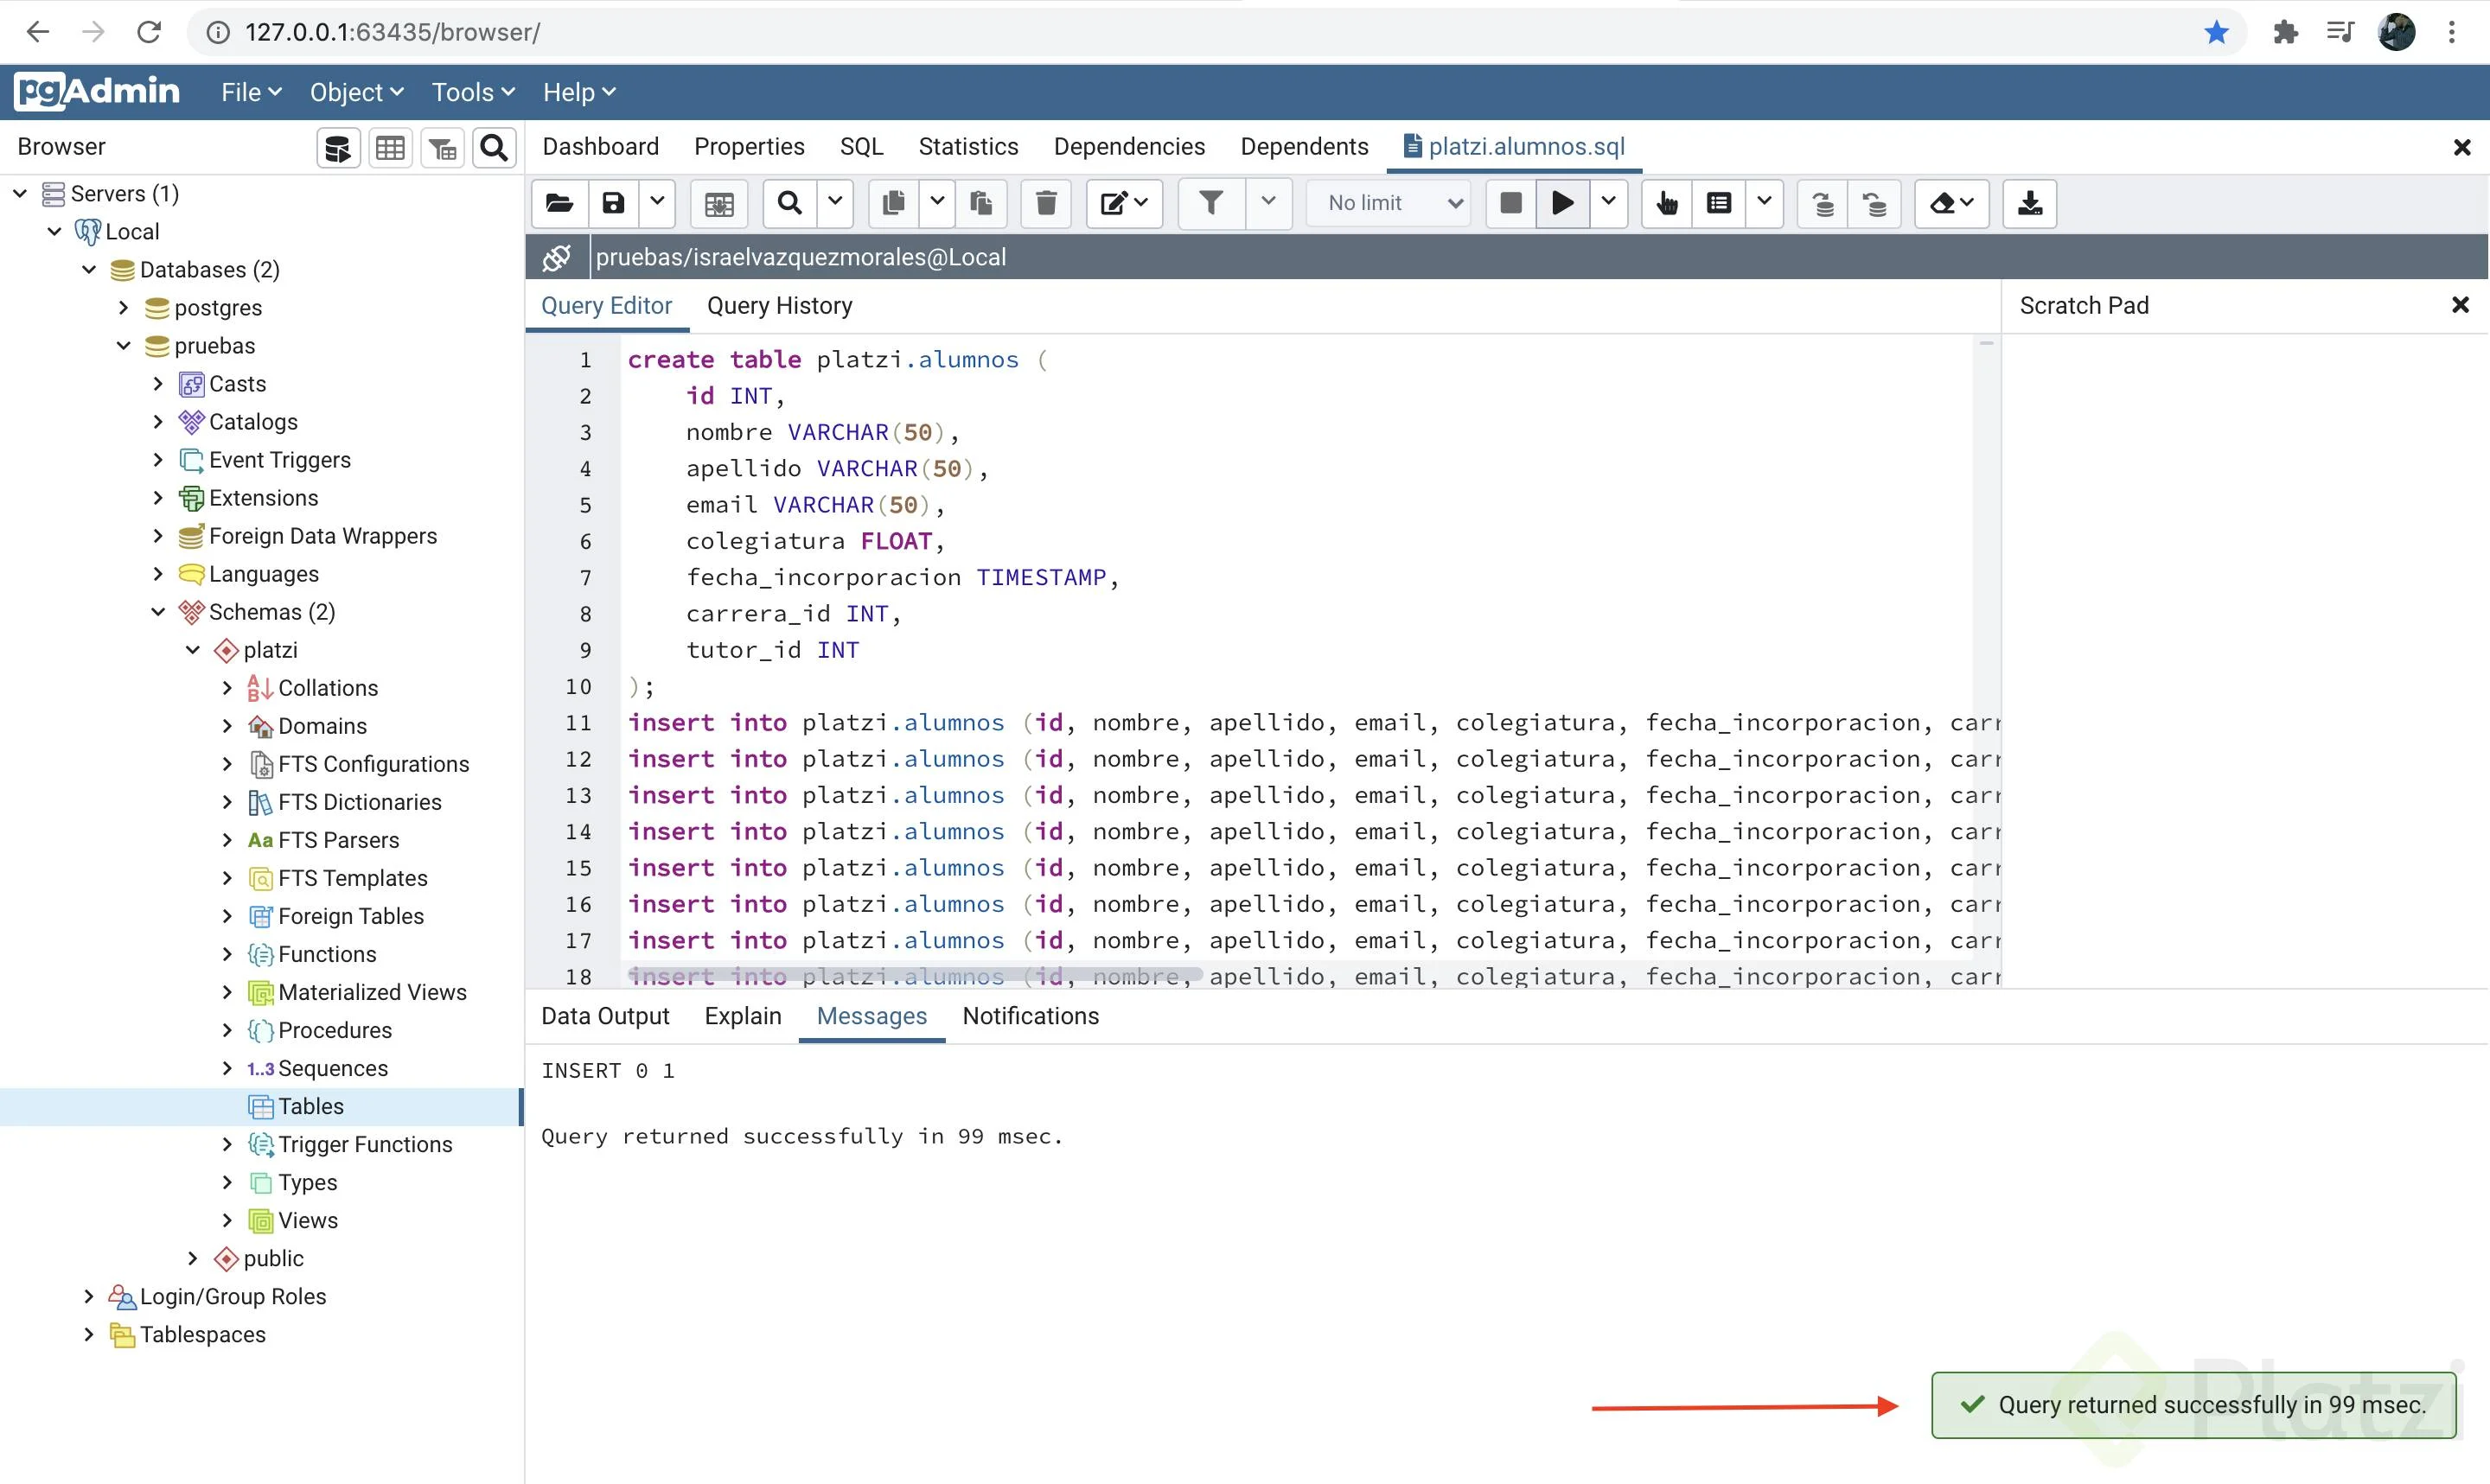Select the Tables tree item
Viewport: 2490px width, 1484px height.
pyautogui.click(x=310, y=1106)
